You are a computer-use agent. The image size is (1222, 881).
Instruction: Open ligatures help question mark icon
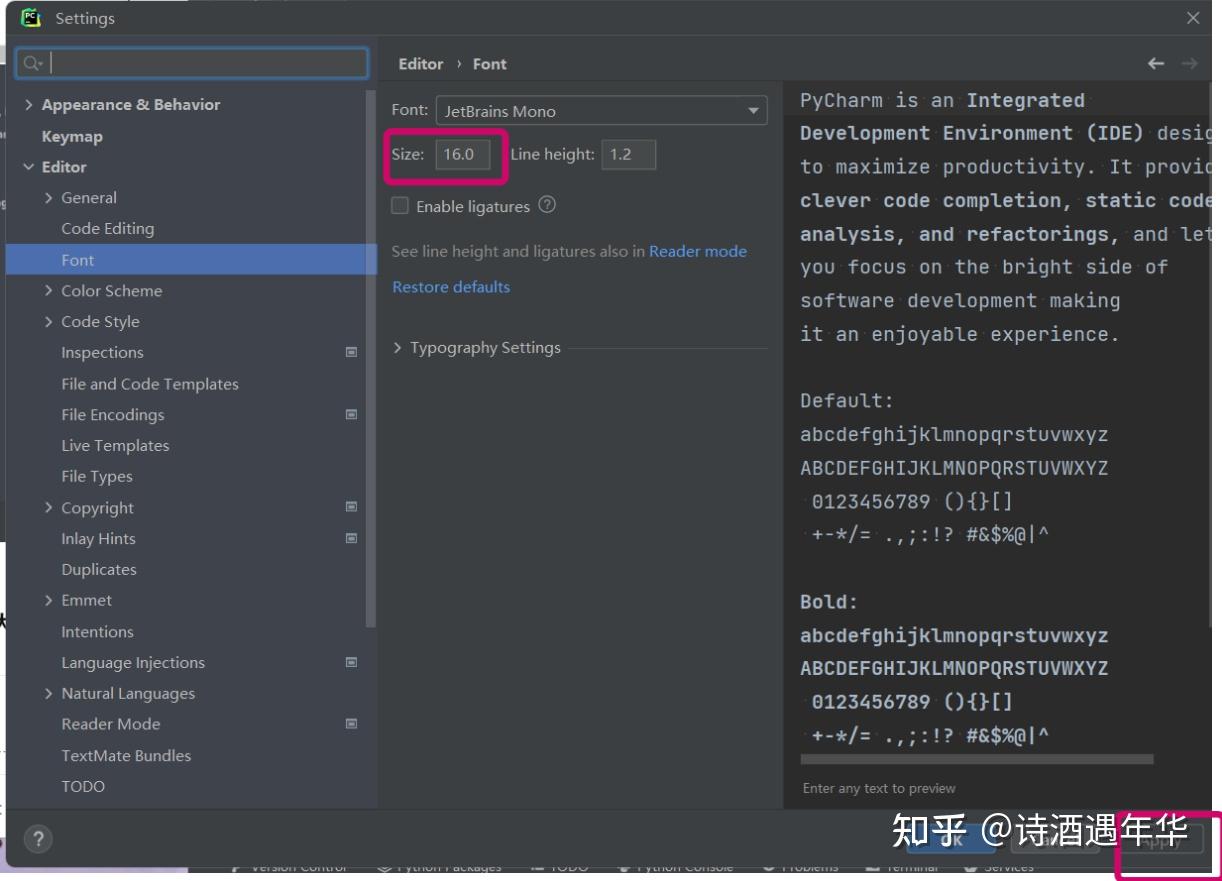click(547, 205)
